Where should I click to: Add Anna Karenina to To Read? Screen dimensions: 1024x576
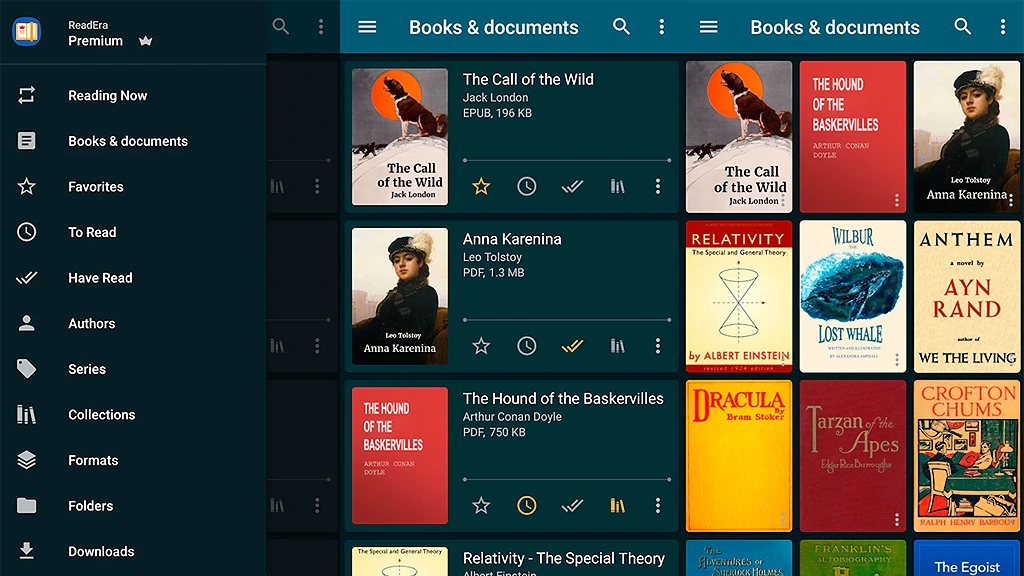[x=527, y=346]
